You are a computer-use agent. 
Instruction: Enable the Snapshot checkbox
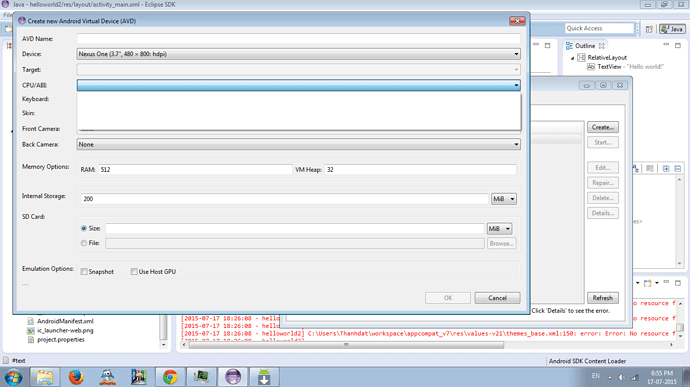point(84,272)
